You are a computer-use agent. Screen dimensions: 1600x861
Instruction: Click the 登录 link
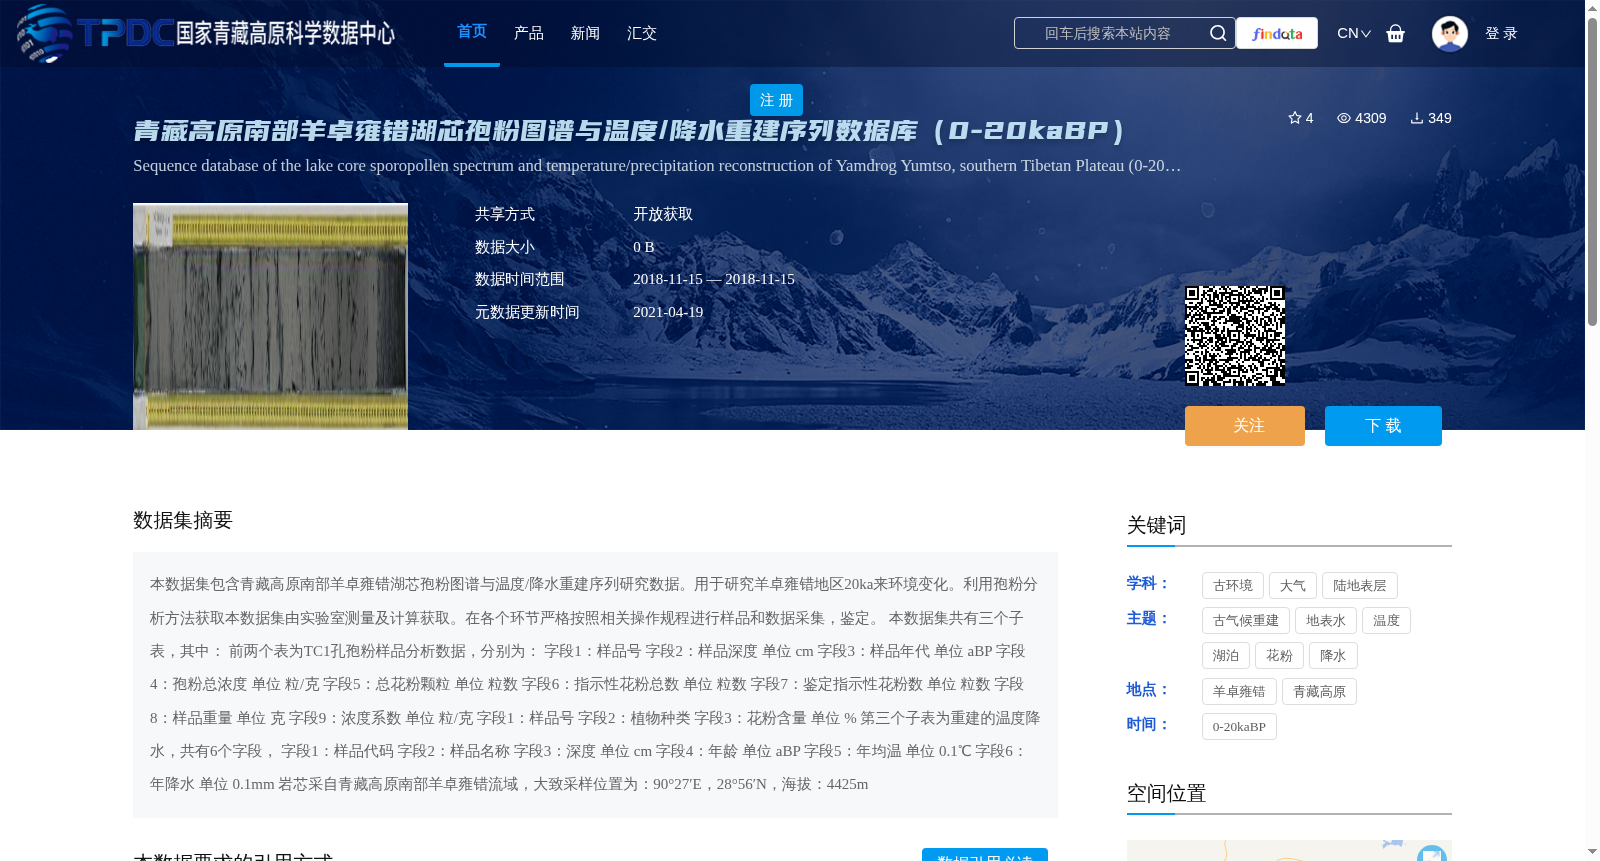click(1501, 33)
